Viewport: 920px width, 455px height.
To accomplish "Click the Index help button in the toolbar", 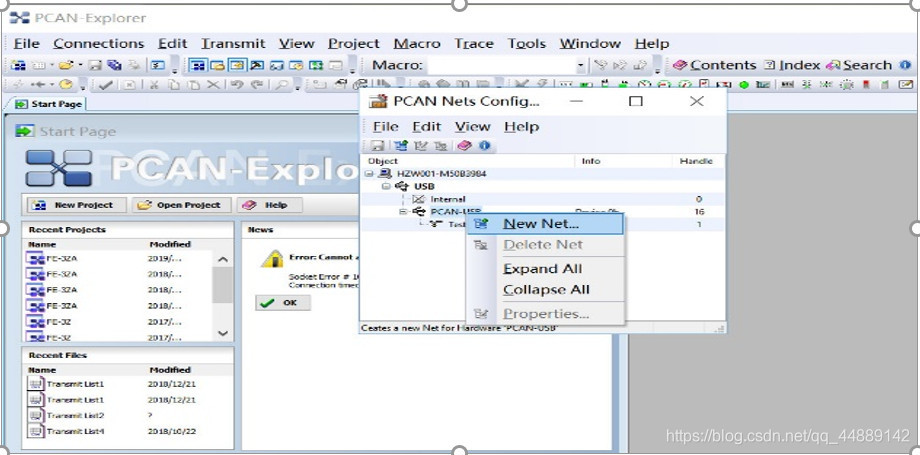I will 792,65.
